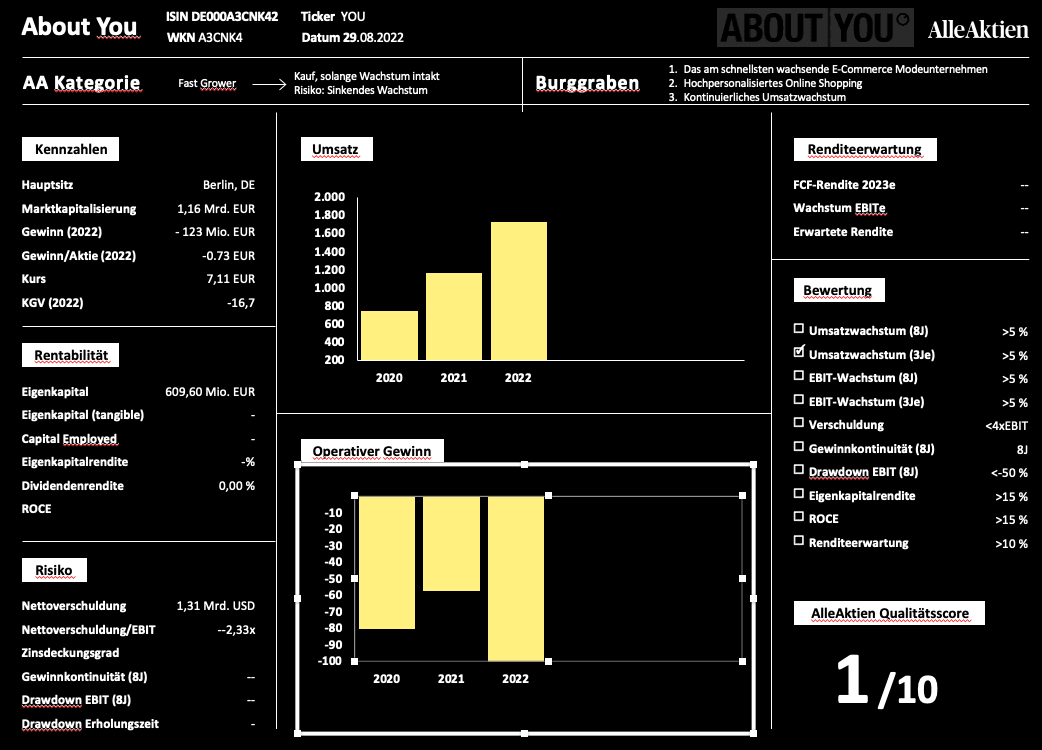Image resolution: width=1042 pixels, height=750 pixels.
Task: Enable the EBIT-Wachstum (3Je) checkbox
Action: point(799,399)
